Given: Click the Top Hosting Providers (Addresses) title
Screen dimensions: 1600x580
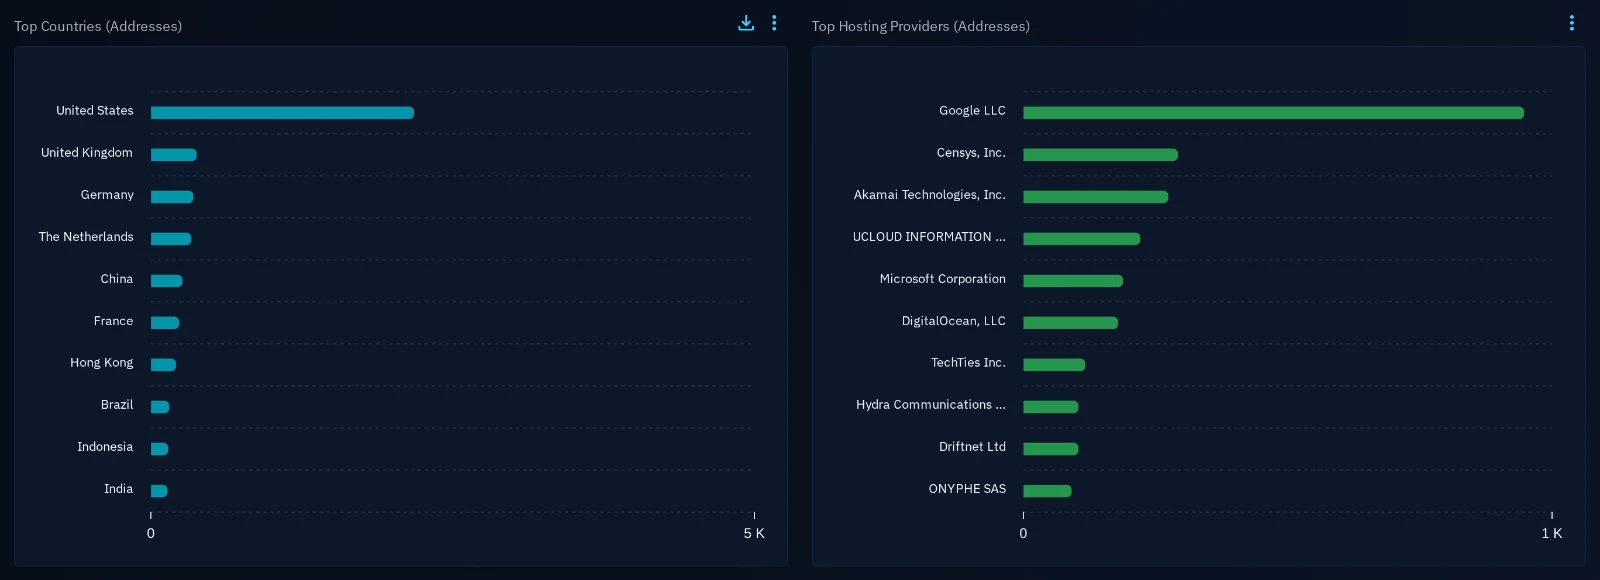Looking at the screenshot, I should 920,26.
